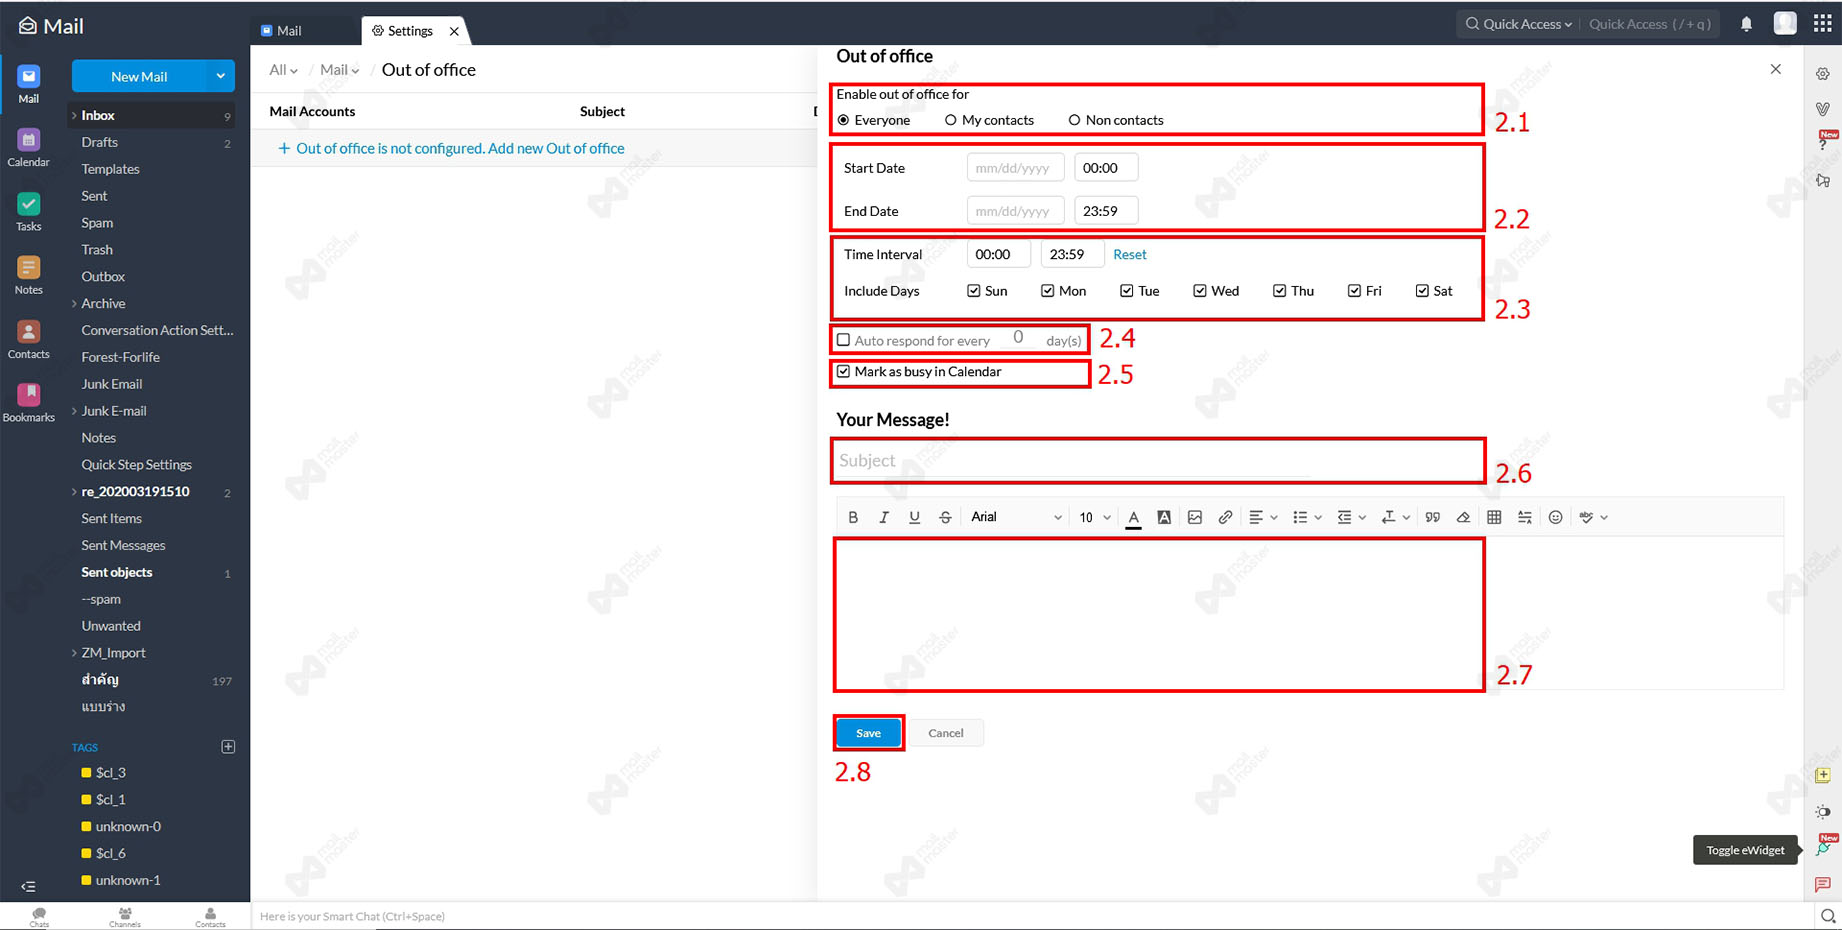1842x930 pixels.
Task: Uncheck the Mon day checkbox
Action: pyautogui.click(x=1048, y=291)
